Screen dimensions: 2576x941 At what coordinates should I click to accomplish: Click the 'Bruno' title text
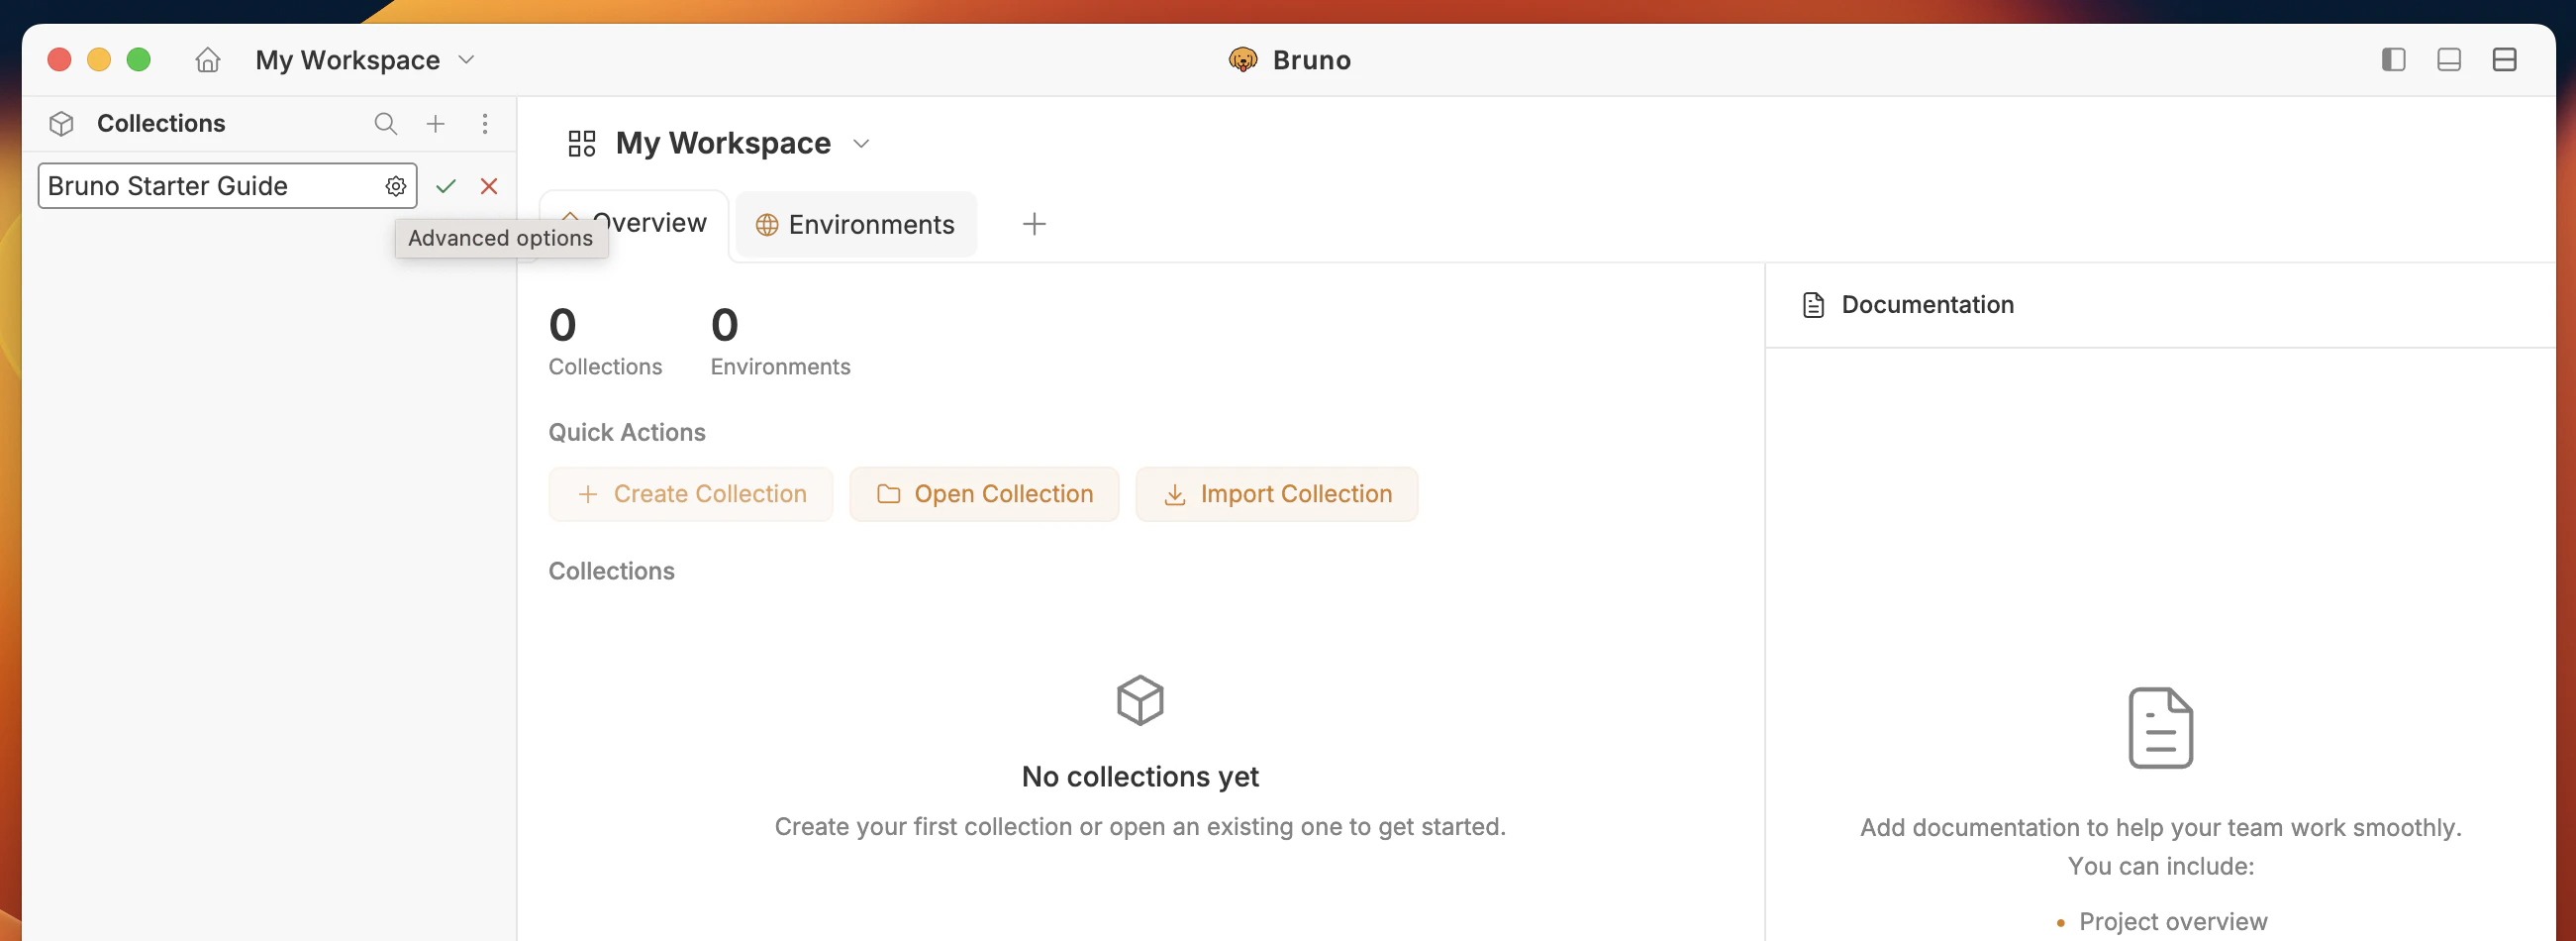pos(1312,60)
